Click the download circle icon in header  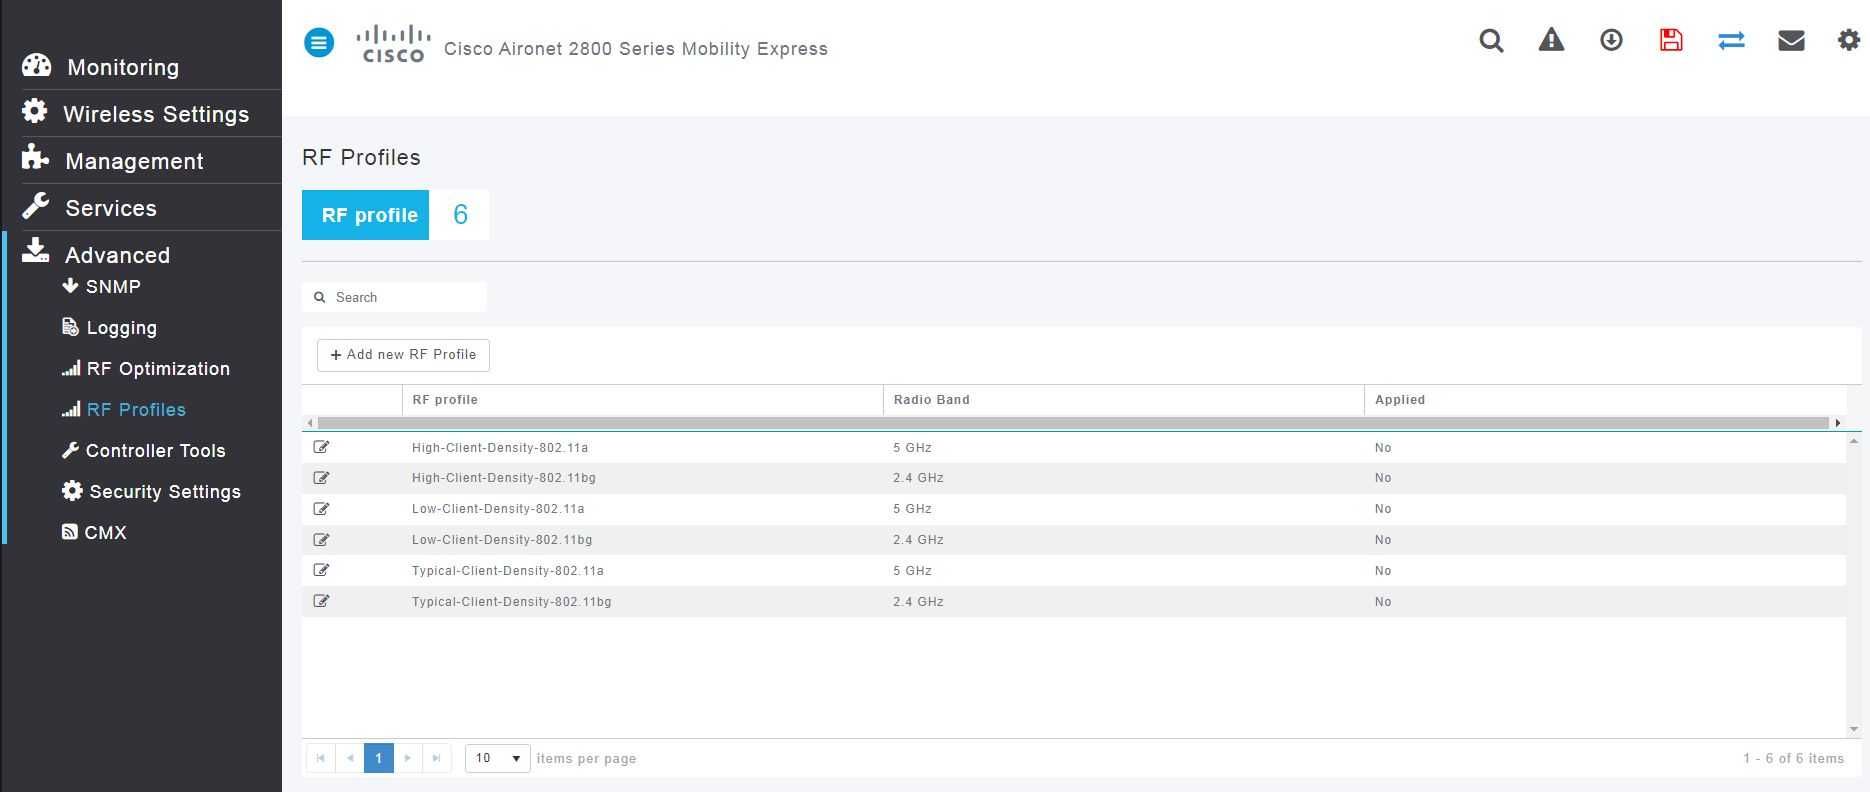[x=1611, y=40]
